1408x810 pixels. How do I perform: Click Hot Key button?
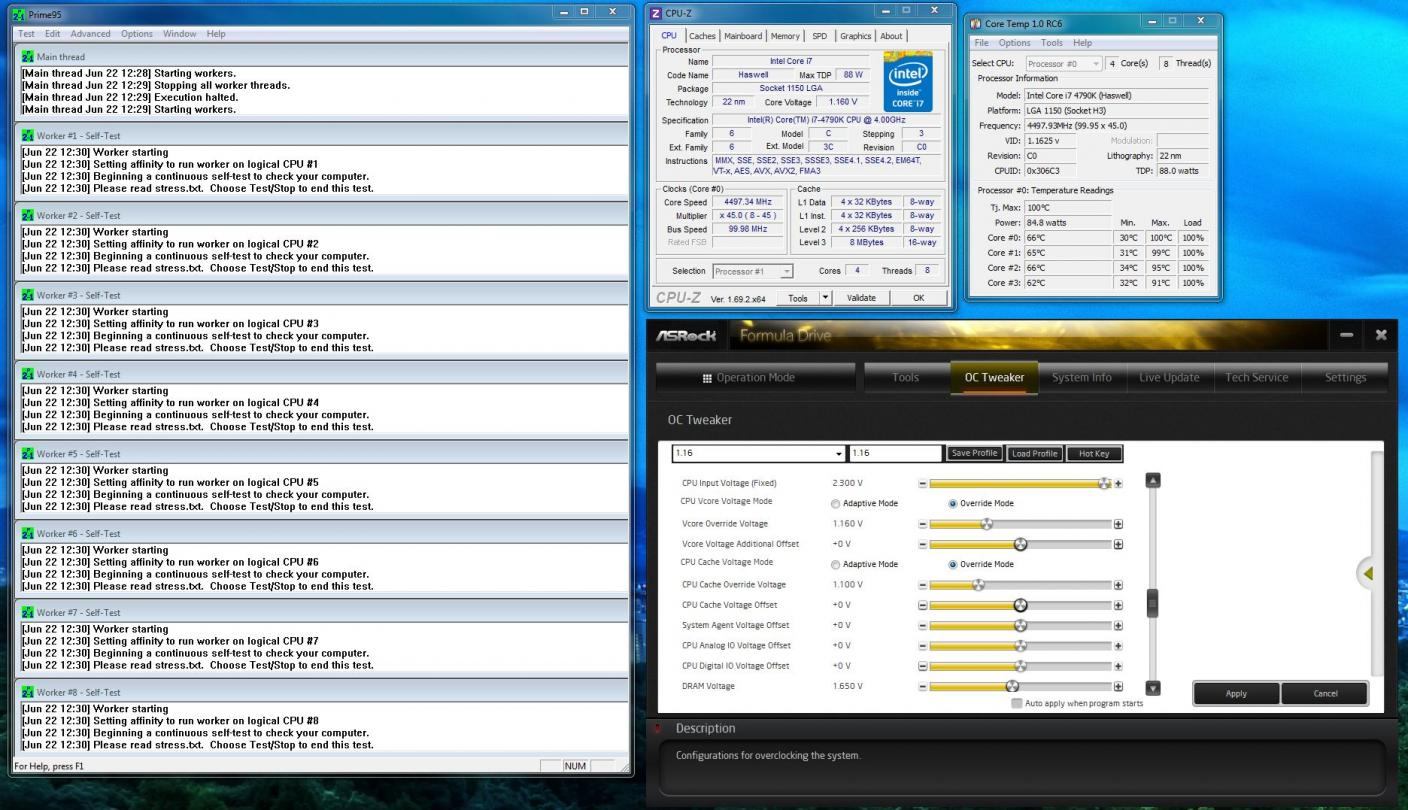1094,453
